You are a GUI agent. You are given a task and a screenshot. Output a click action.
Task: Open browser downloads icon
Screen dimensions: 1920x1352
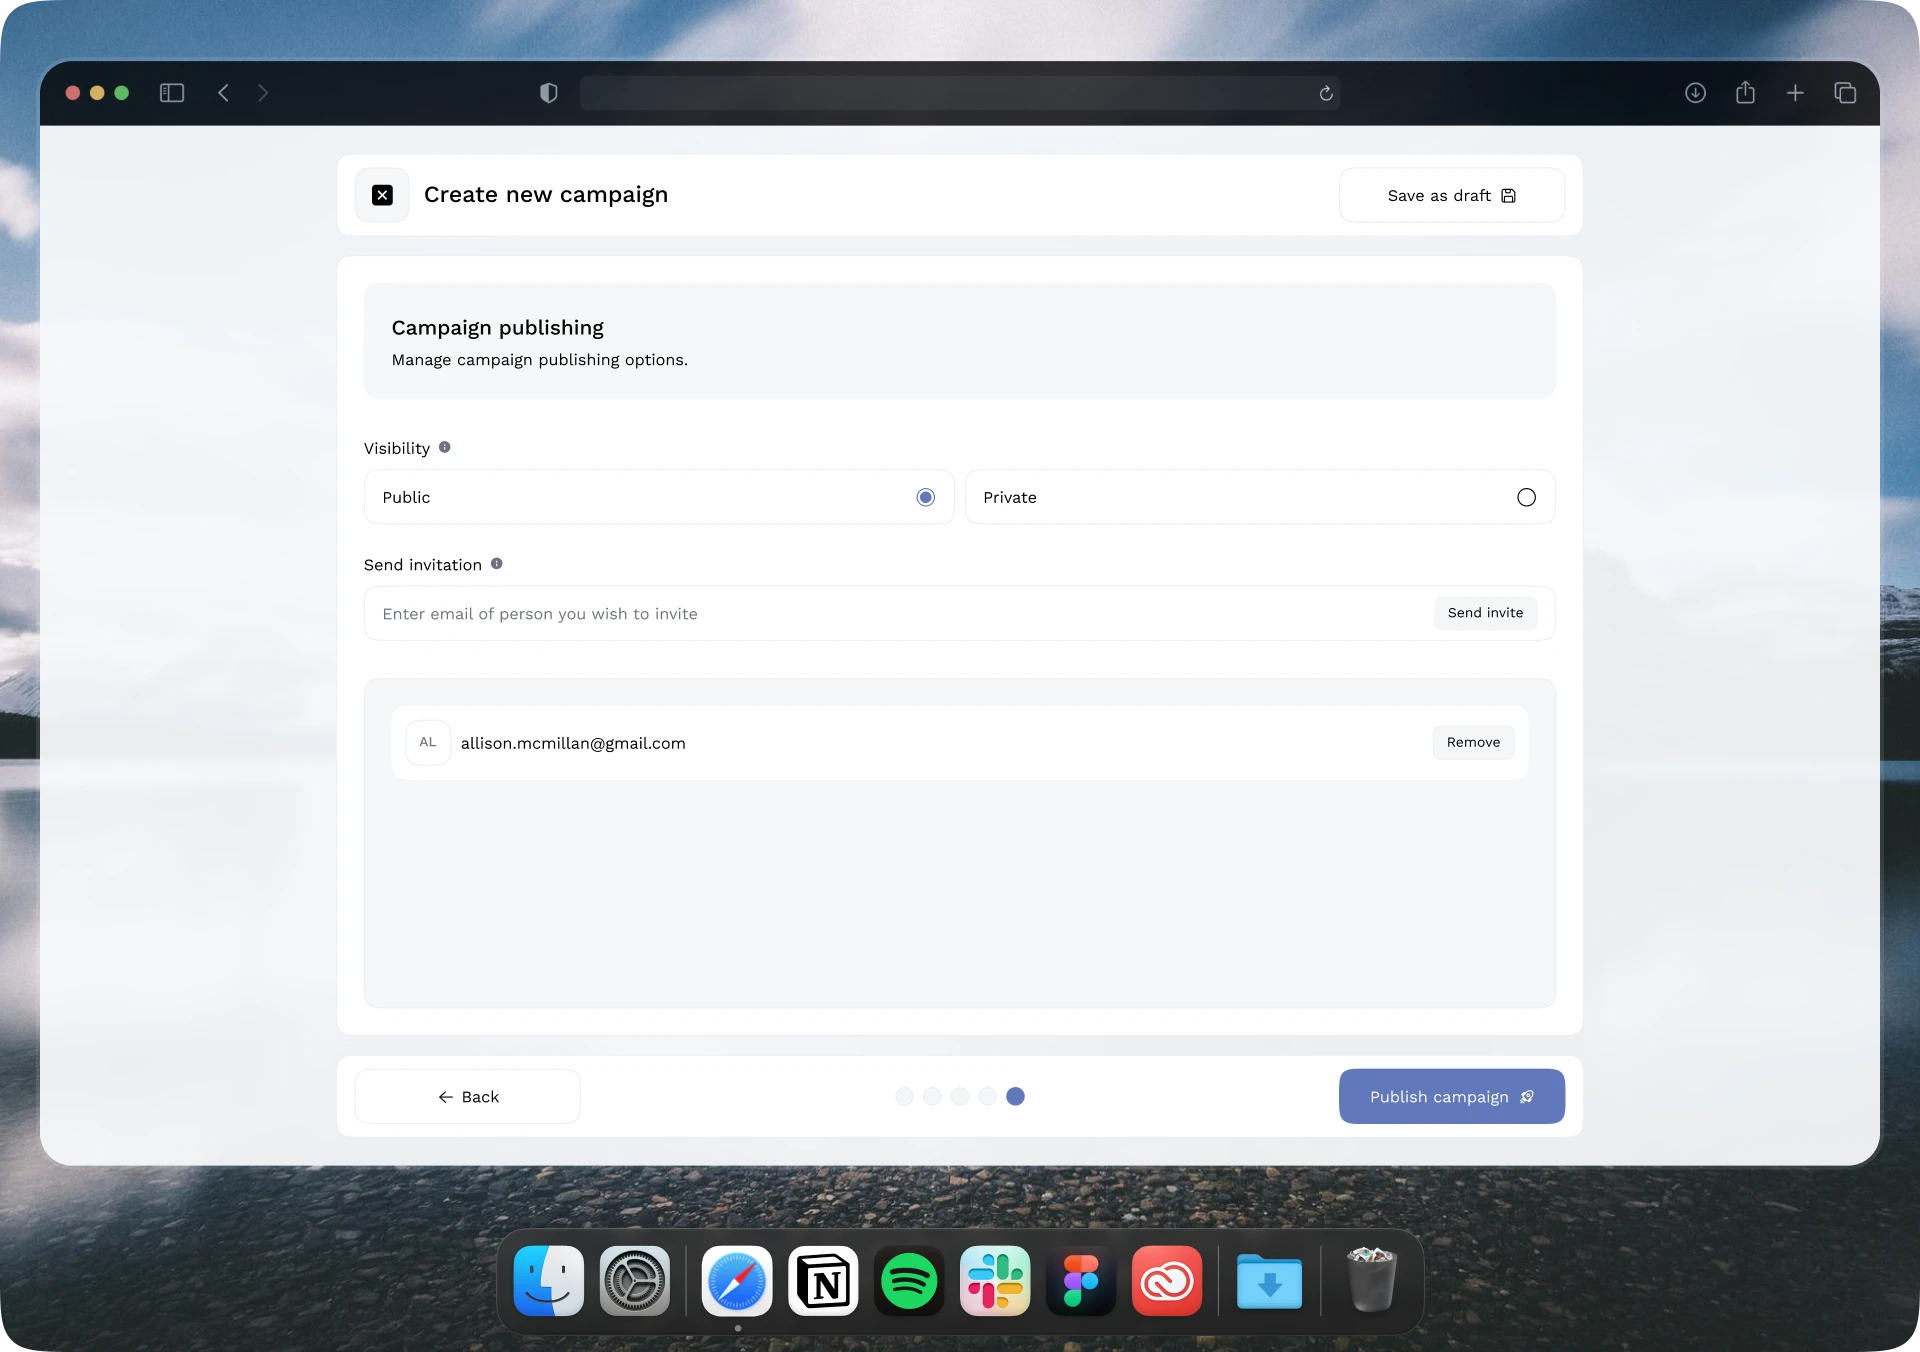(1695, 93)
